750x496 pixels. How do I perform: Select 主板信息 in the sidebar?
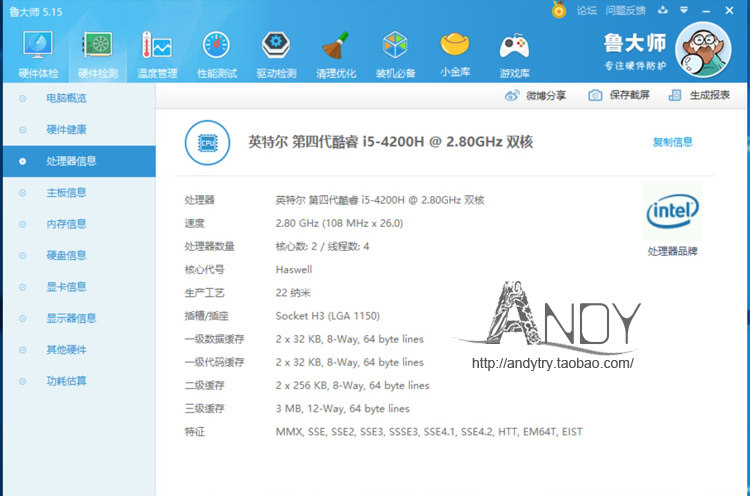click(x=79, y=193)
